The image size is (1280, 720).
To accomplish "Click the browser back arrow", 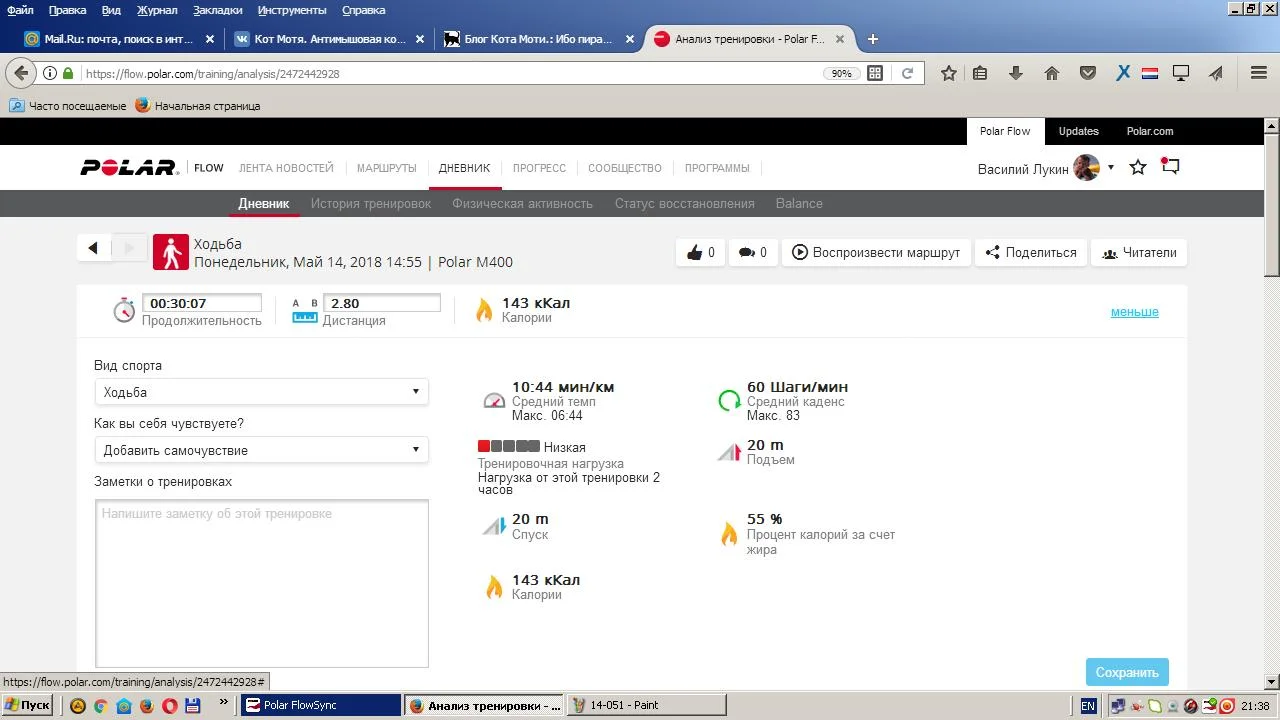I will coord(22,73).
